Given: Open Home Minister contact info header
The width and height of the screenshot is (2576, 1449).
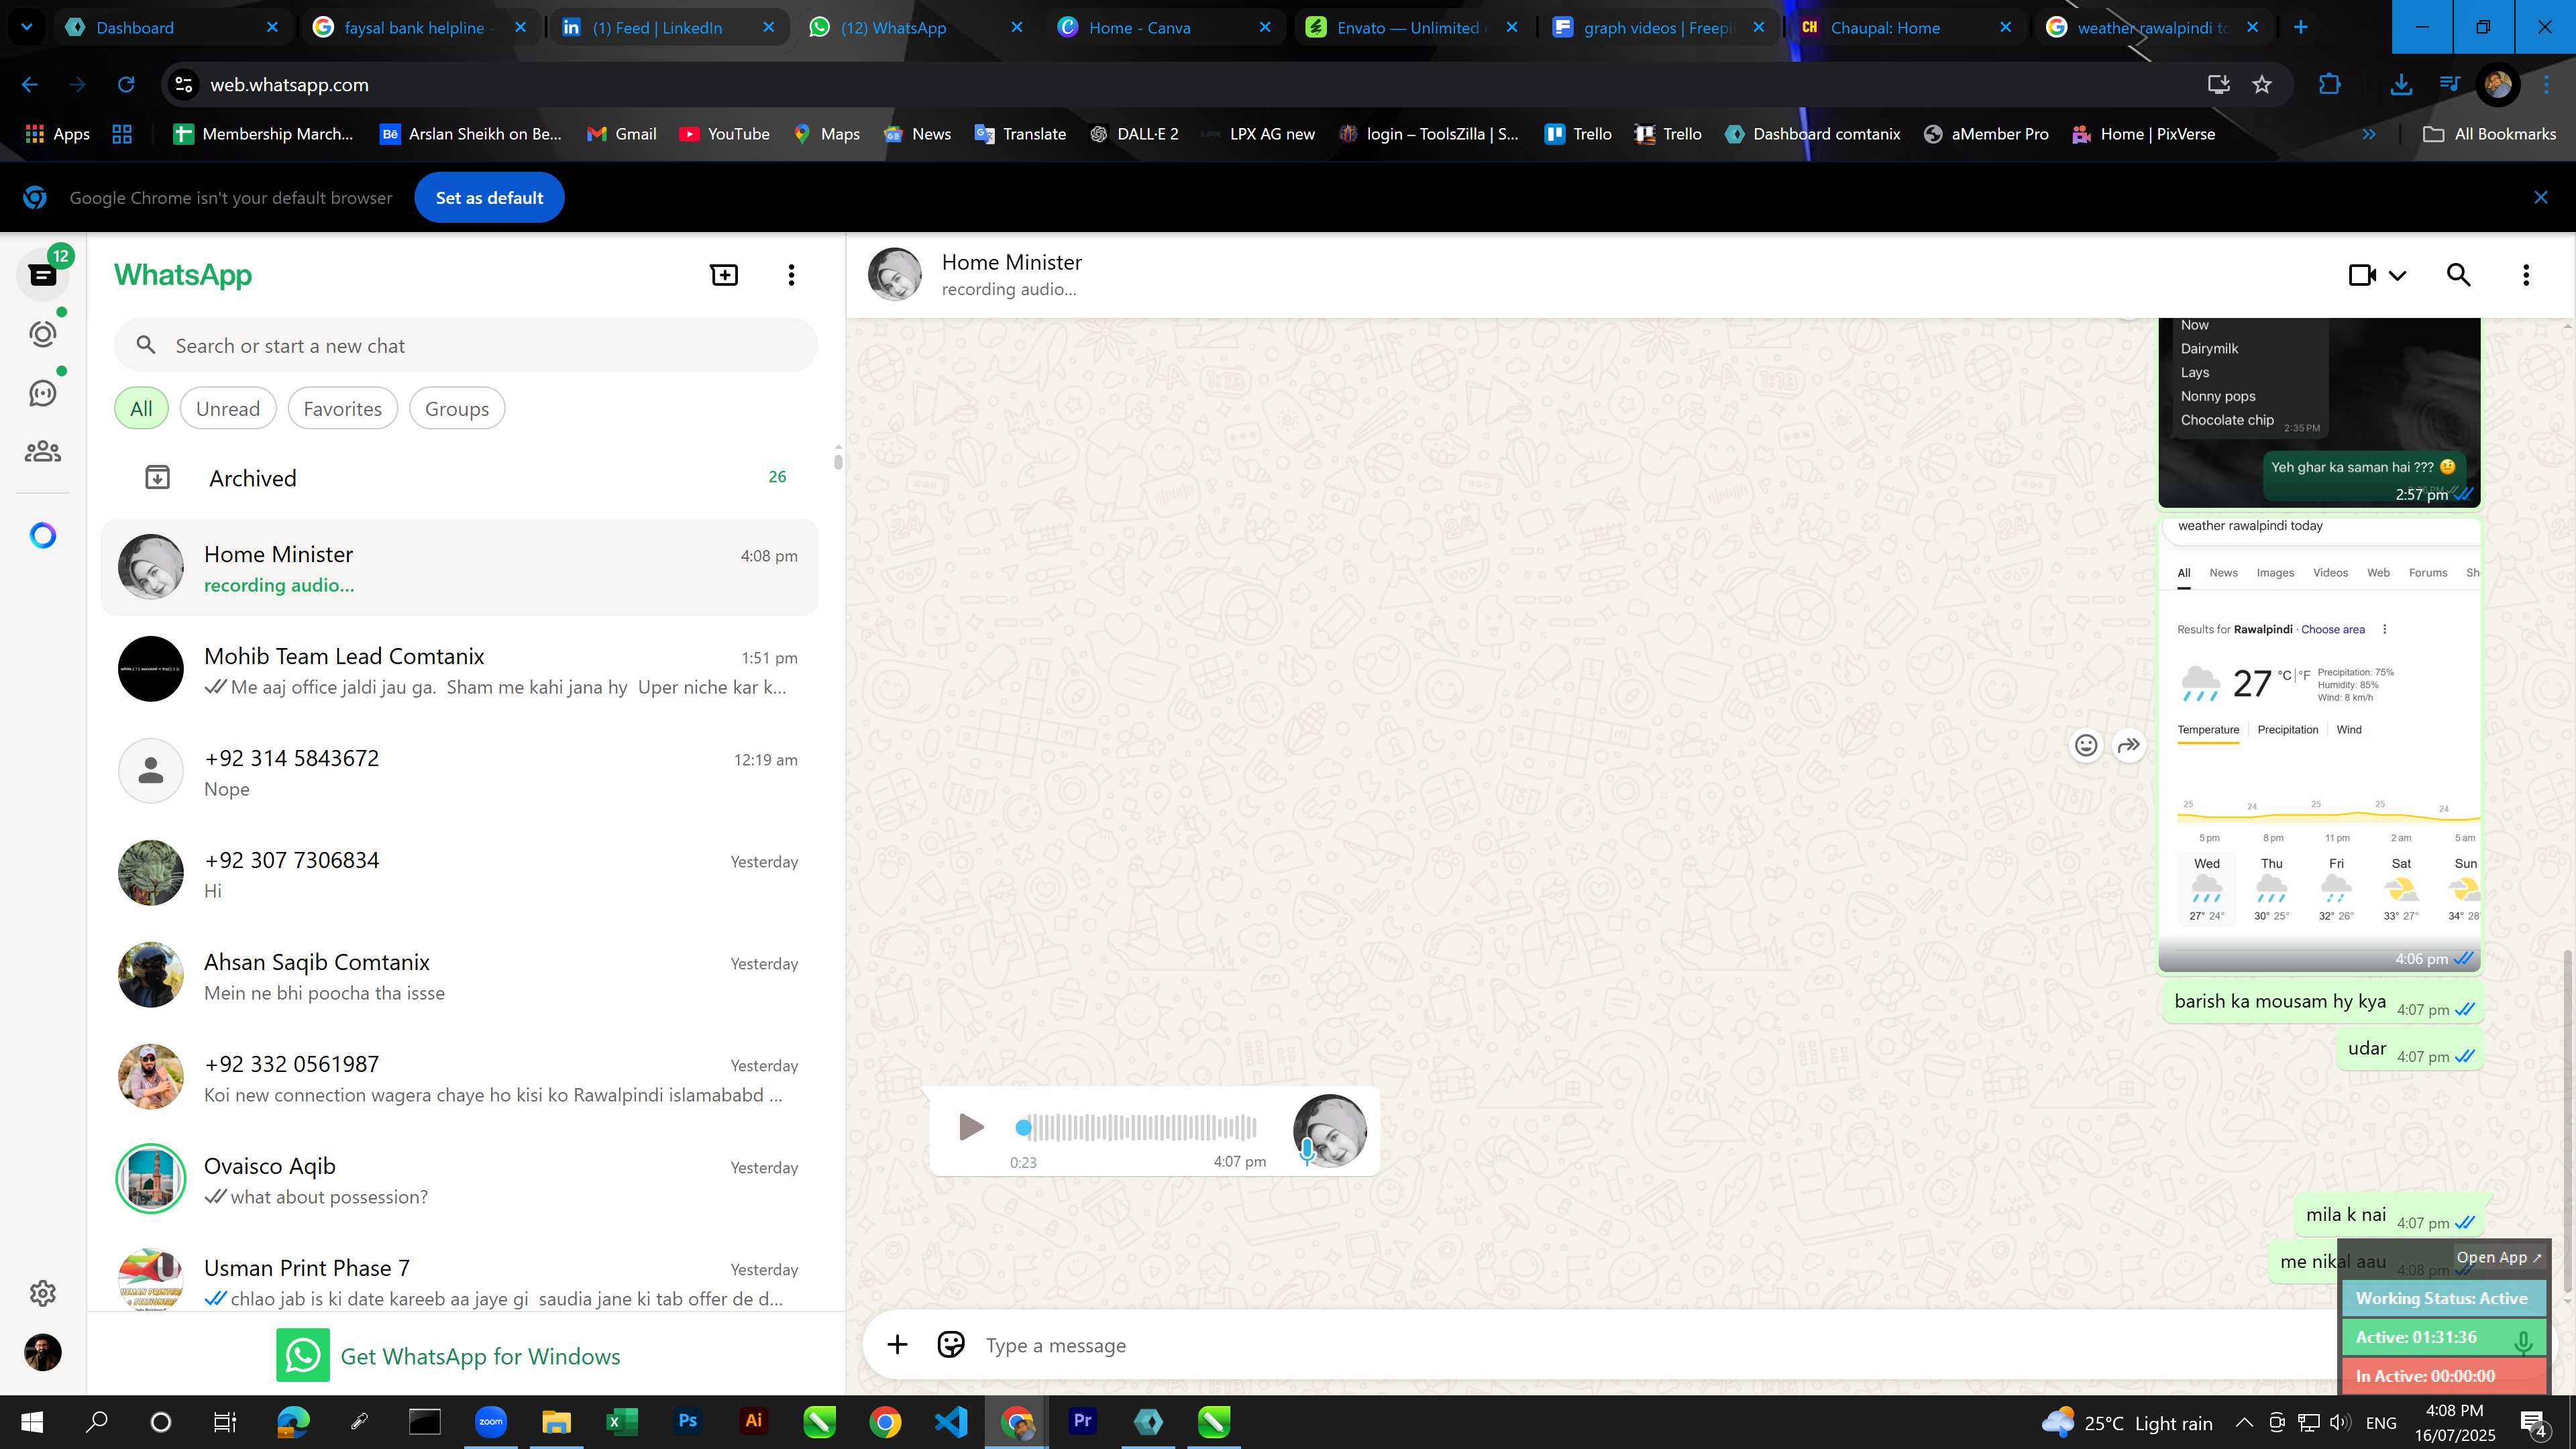Looking at the screenshot, I should [x=1012, y=274].
